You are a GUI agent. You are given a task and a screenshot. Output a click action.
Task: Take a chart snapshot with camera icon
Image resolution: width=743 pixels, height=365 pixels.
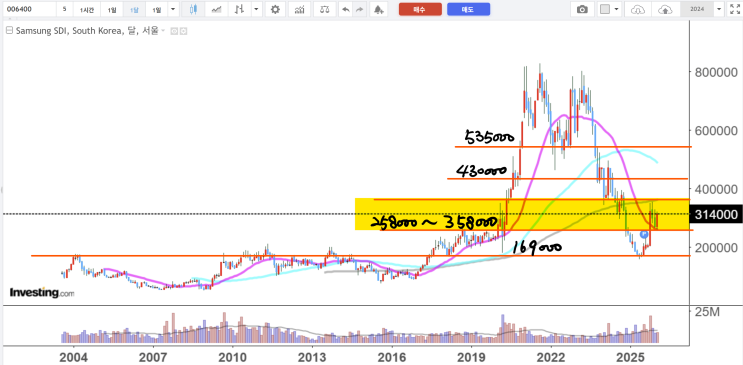(x=582, y=9)
